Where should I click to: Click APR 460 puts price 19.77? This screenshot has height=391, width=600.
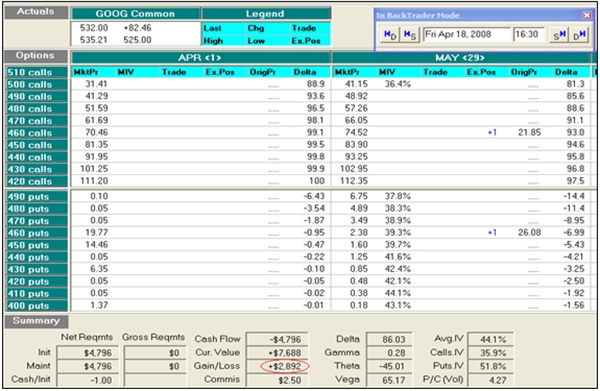pos(96,233)
